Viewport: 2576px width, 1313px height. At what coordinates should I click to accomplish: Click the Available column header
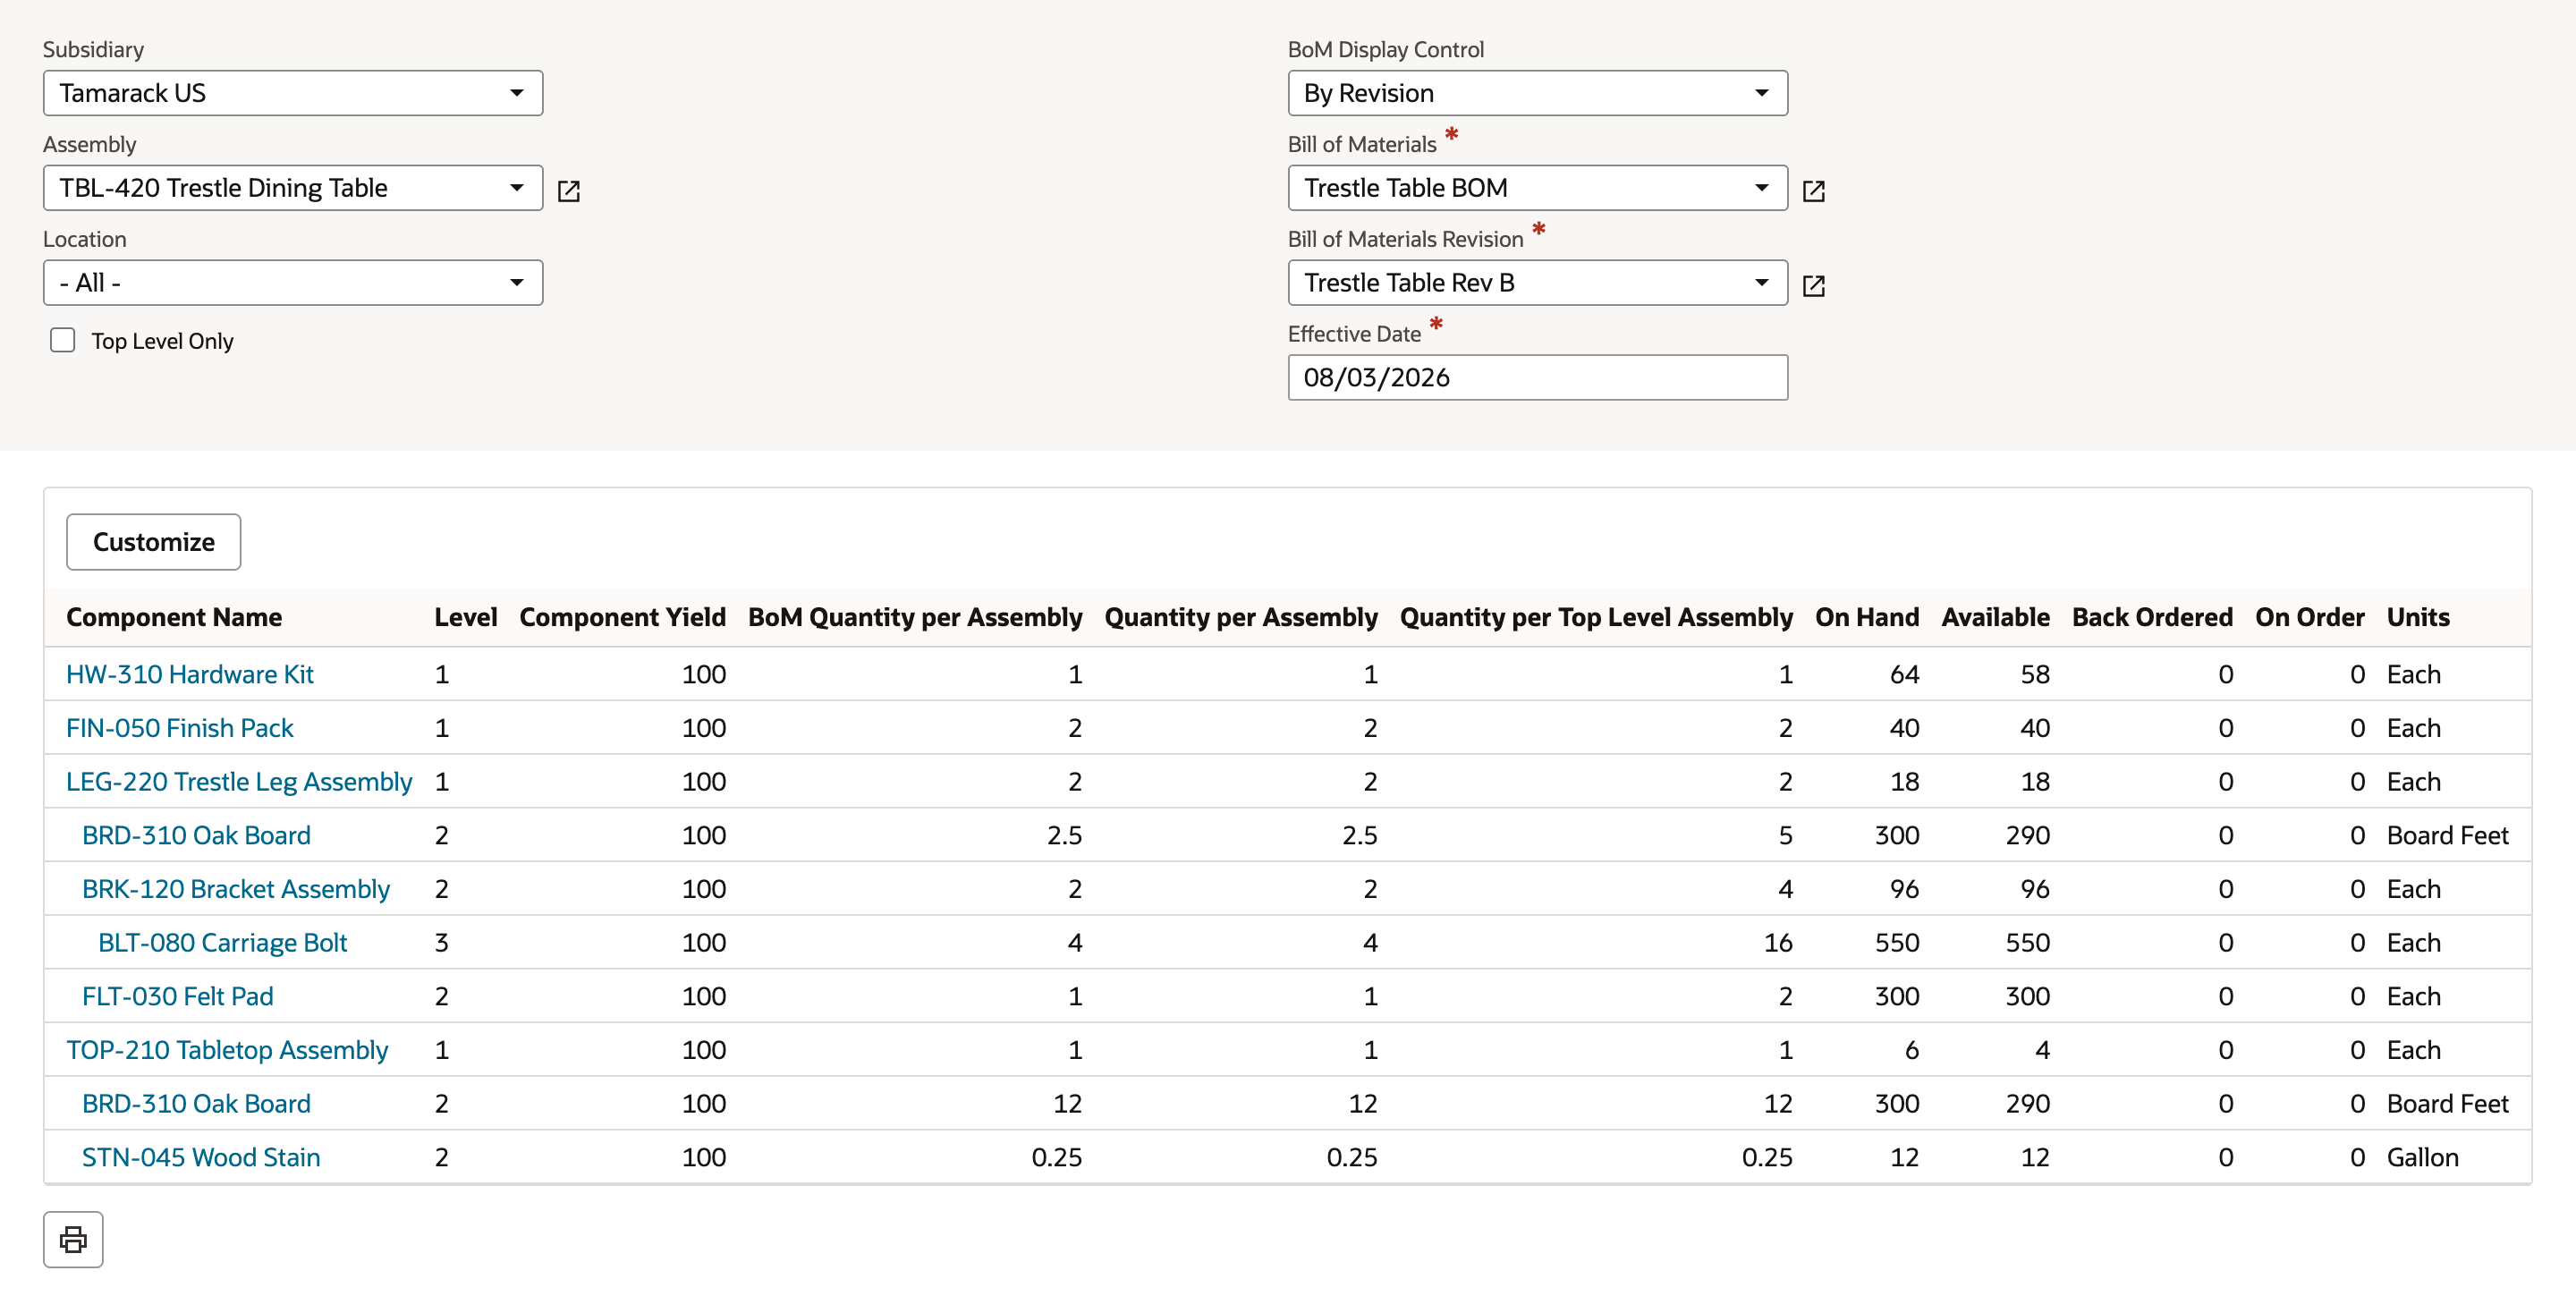(x=1995, y=617)
